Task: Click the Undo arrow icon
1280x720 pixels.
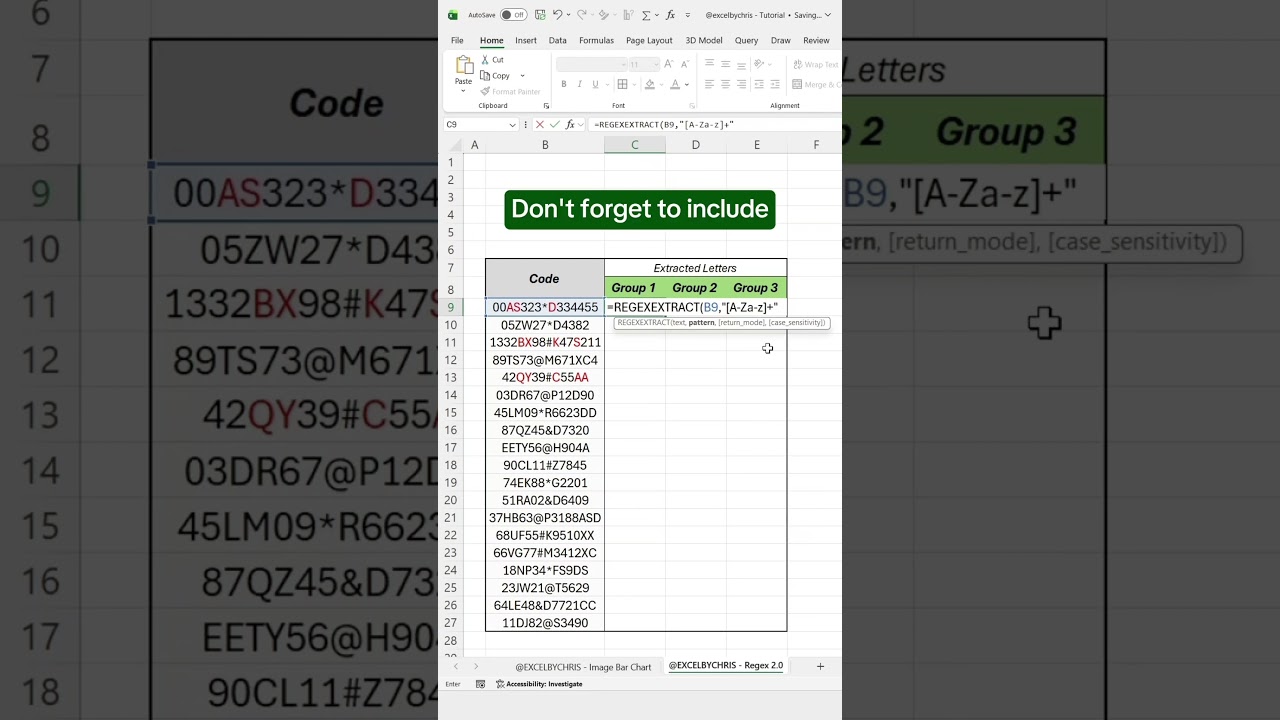Action: tap(557, 15)
